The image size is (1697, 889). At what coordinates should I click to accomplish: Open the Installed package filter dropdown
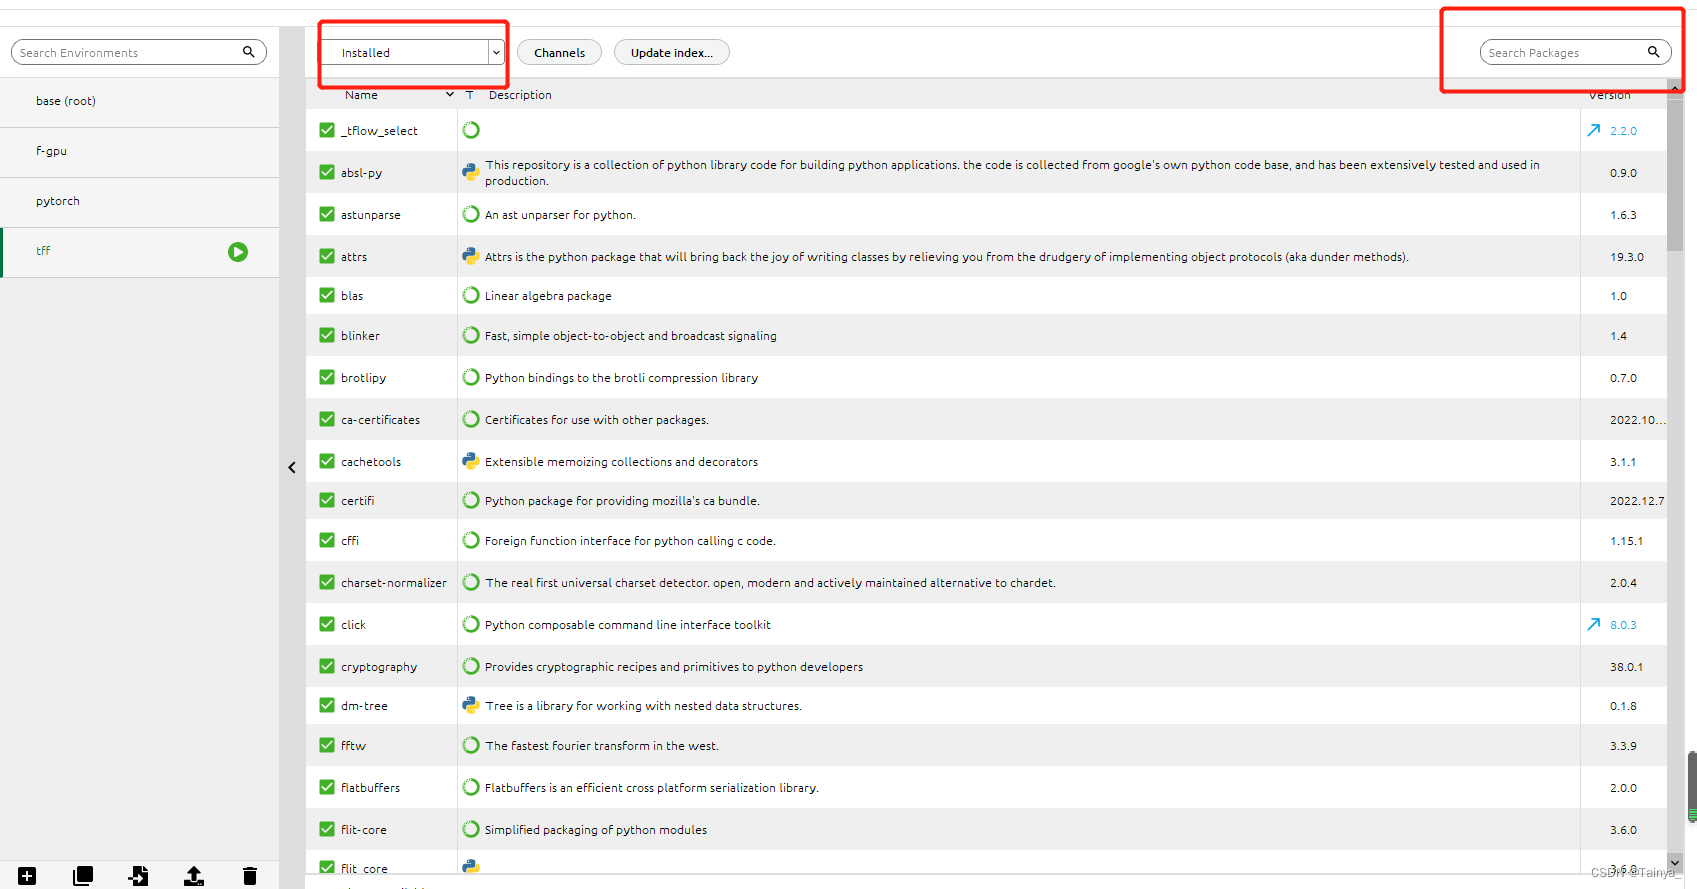tap(413, 52)
